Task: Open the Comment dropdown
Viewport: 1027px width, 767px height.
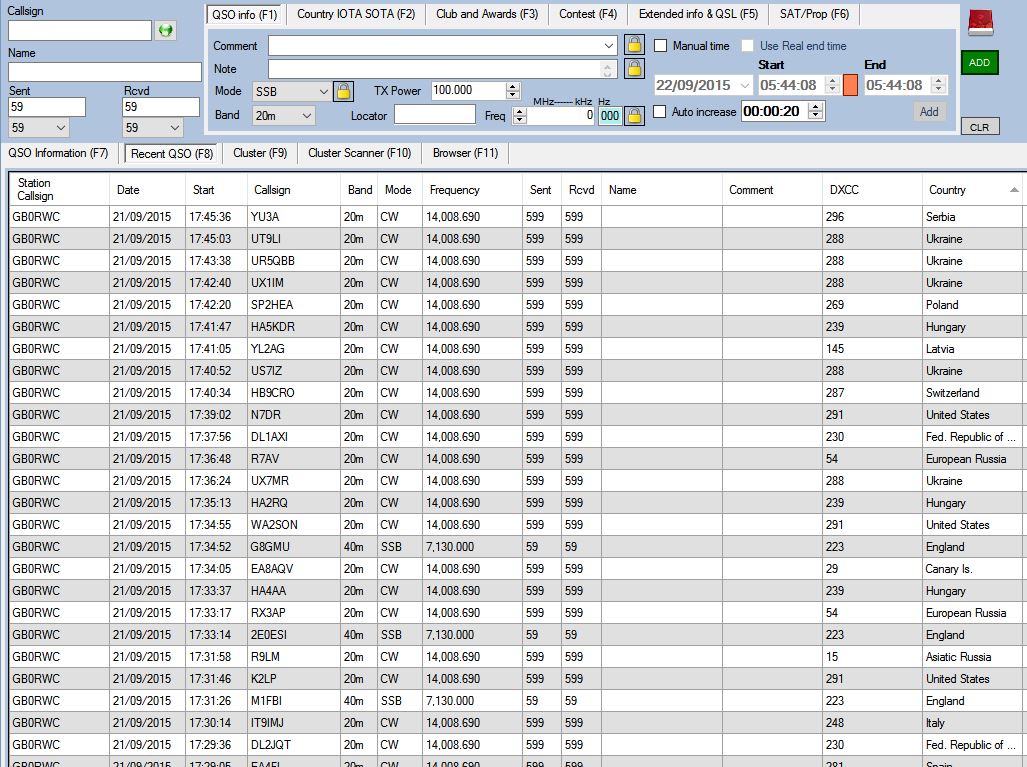Action: click(608, 46)
